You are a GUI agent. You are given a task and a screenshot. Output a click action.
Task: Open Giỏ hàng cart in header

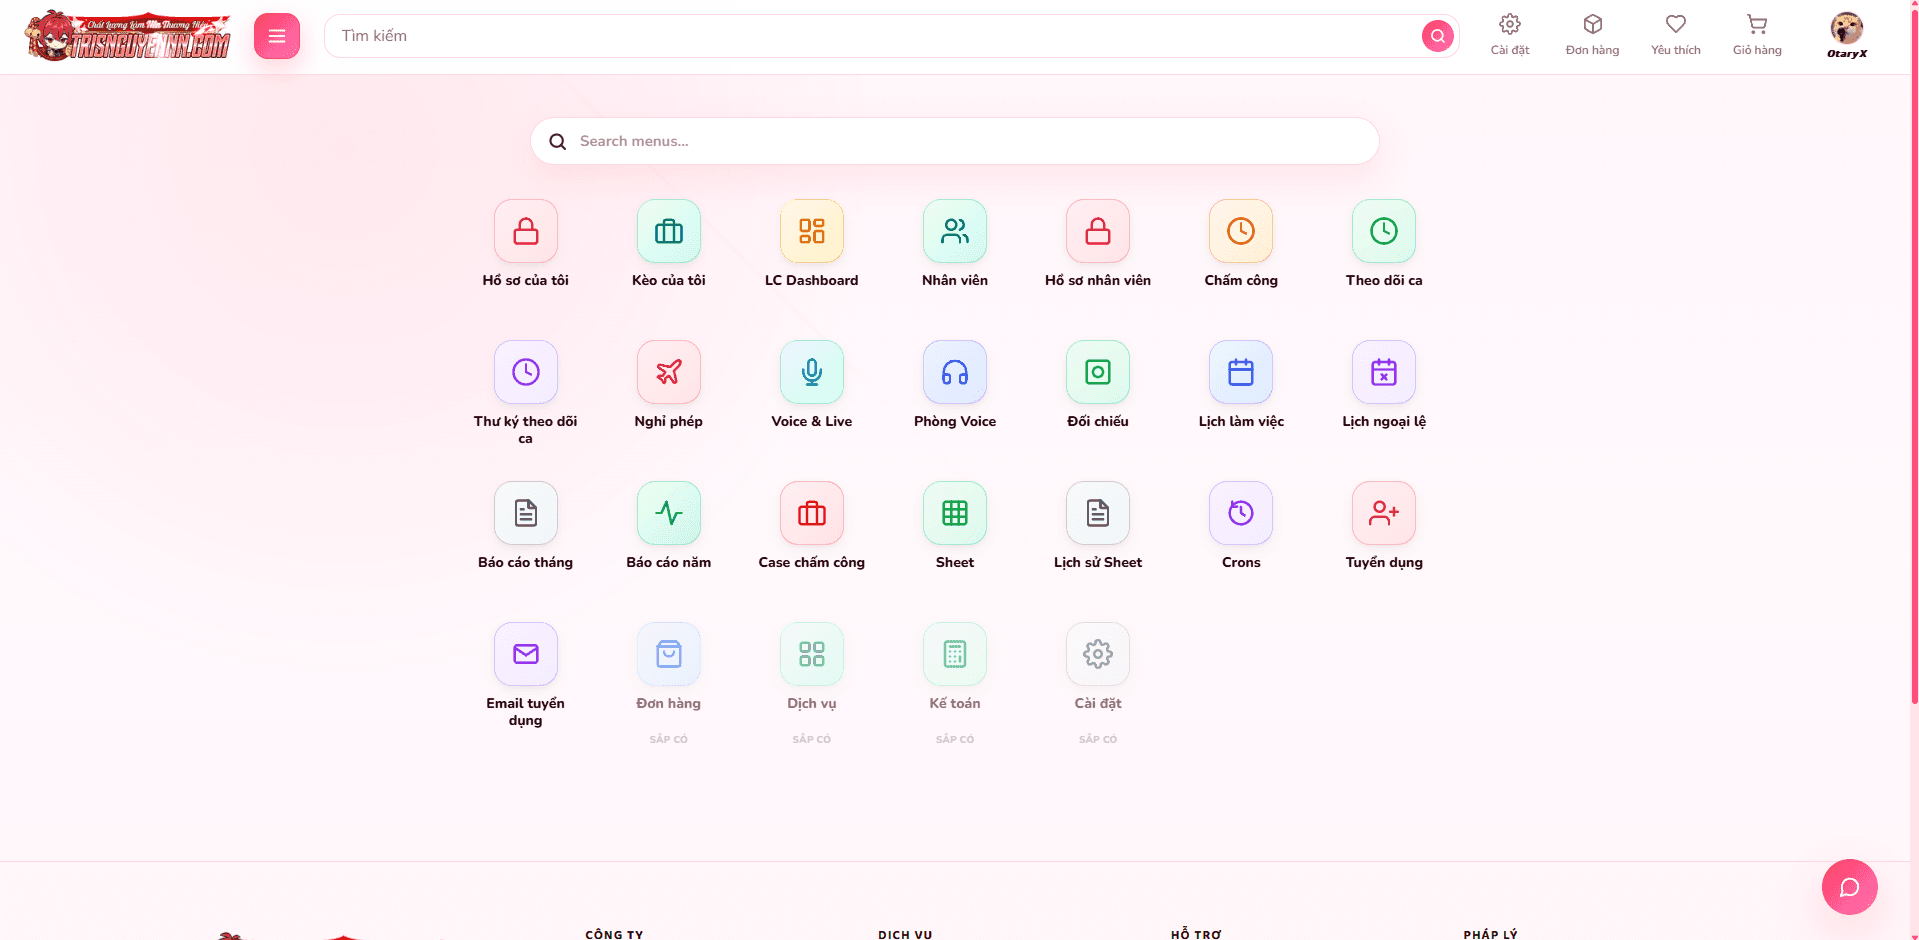point(1757,35)
